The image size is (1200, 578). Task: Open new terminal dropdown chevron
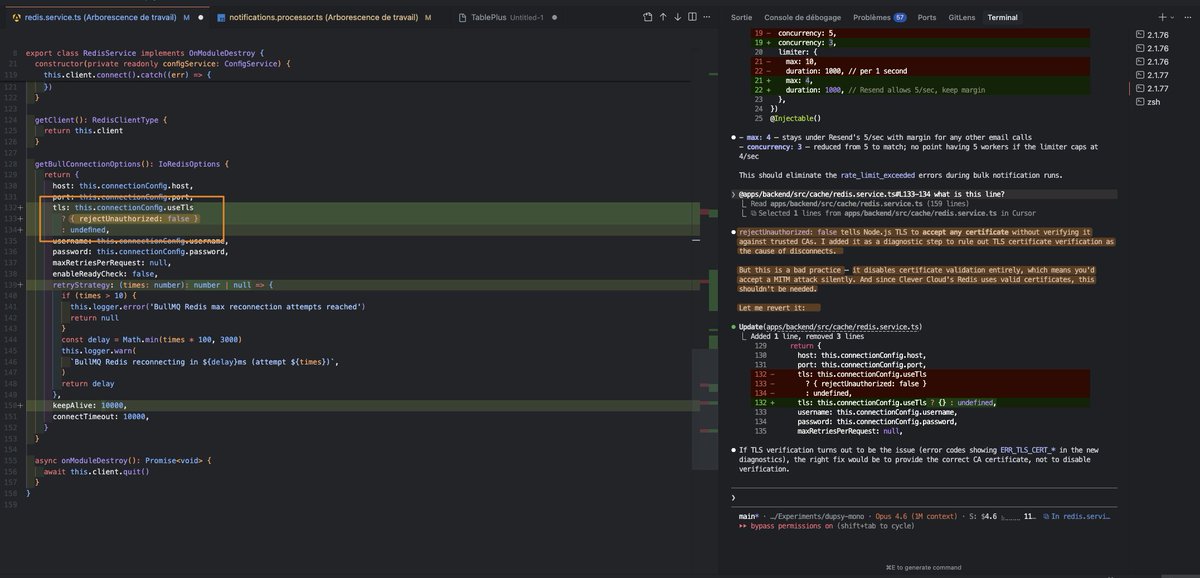[1173, 17]
